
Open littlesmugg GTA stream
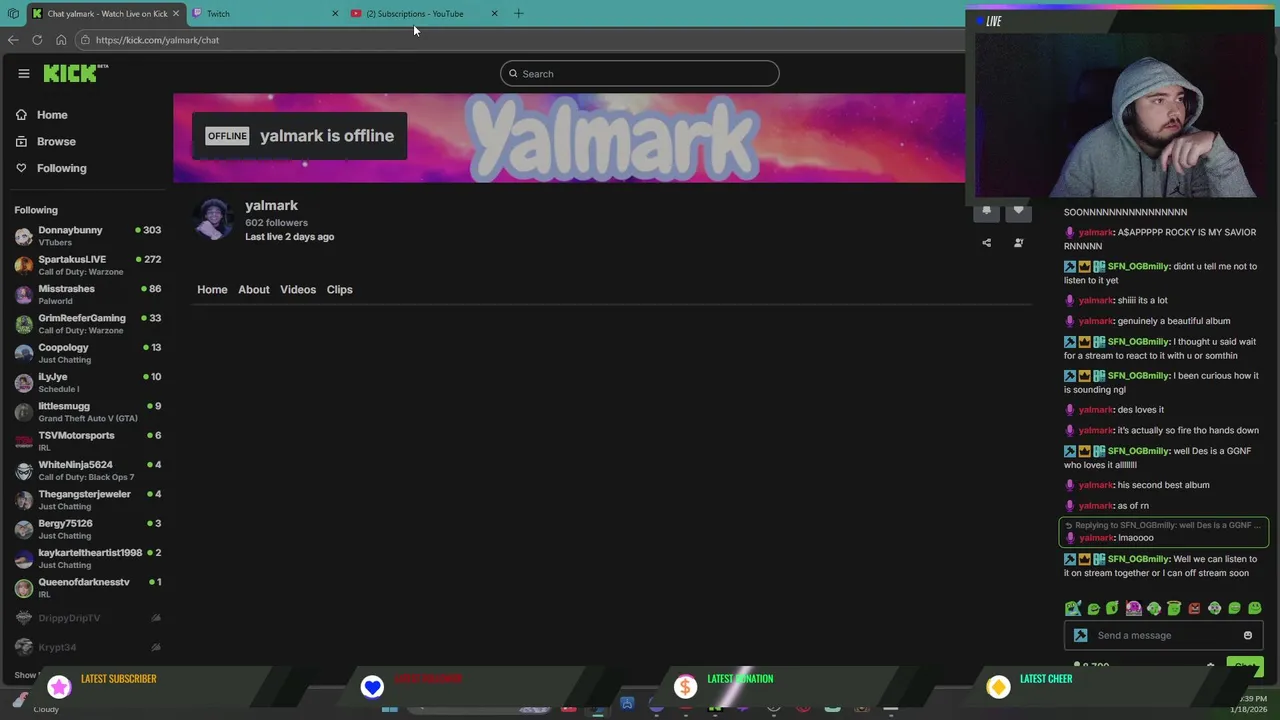click(88, 412)
